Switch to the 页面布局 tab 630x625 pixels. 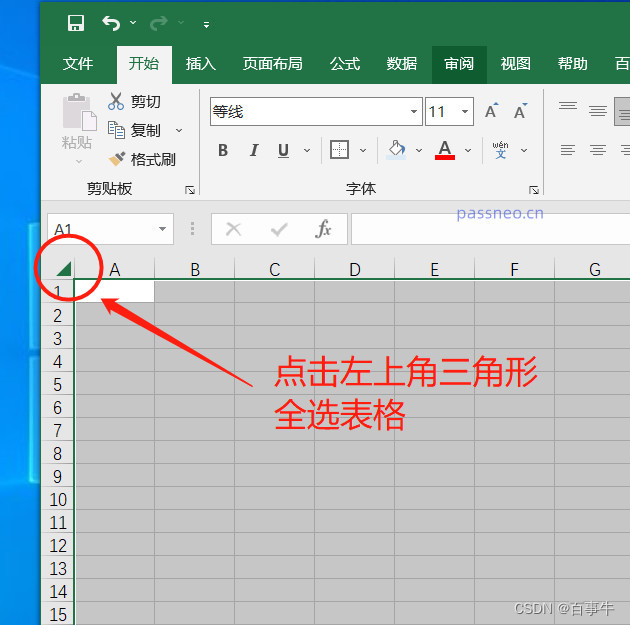coord(272,64)
